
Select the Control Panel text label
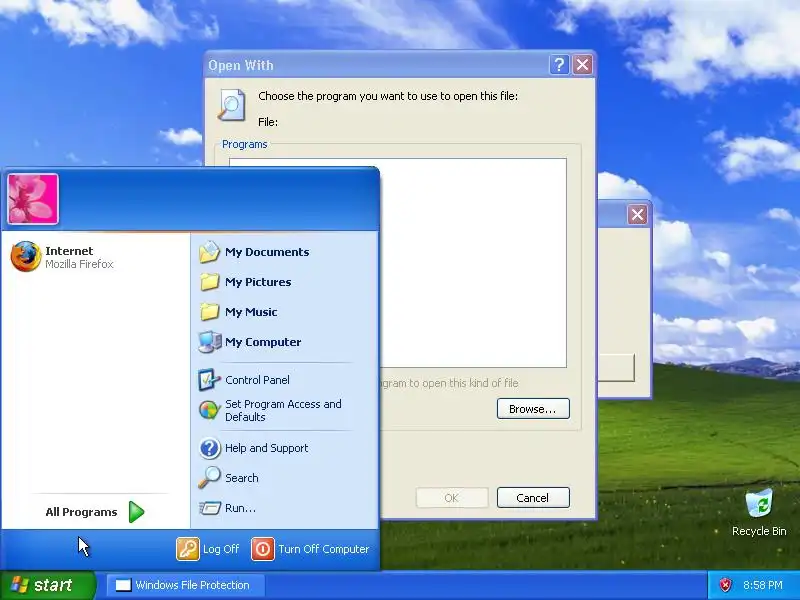[x=257, y=380]
